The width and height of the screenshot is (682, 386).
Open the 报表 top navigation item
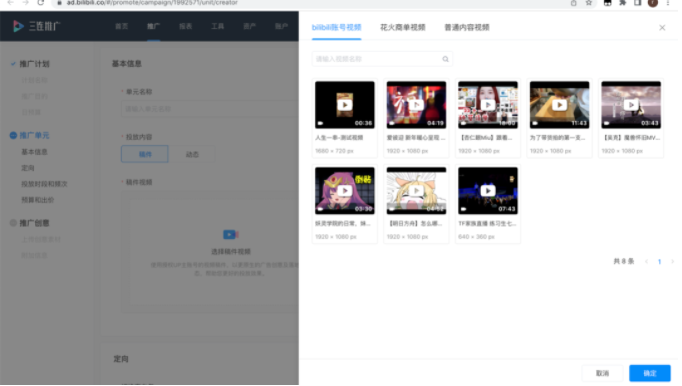click(185, 26)
